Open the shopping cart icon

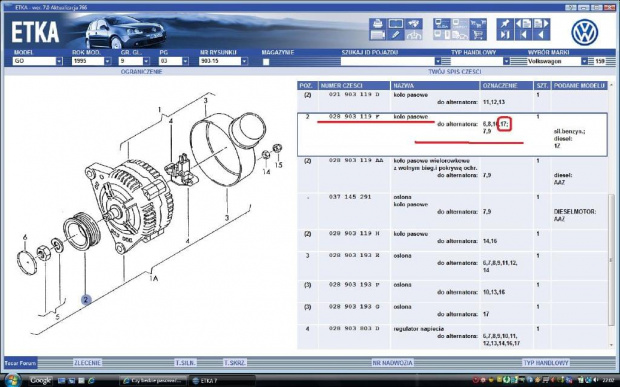[478, 35]
